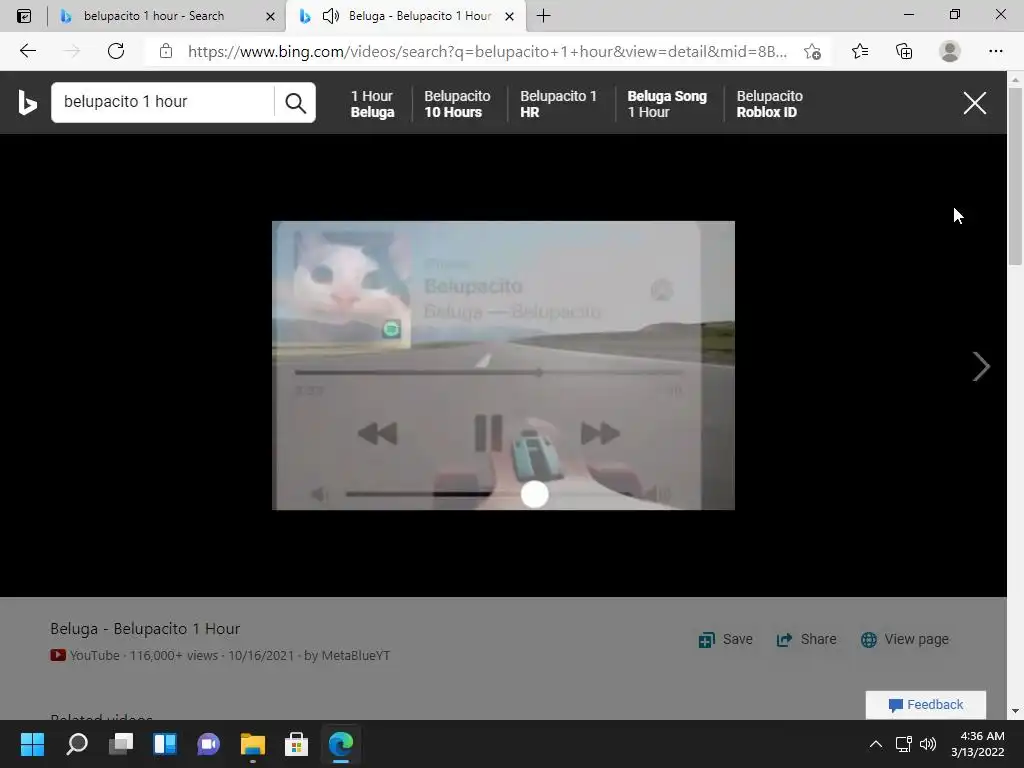Click the address bar URL
1024x768 pixels.
click(487, 52)
